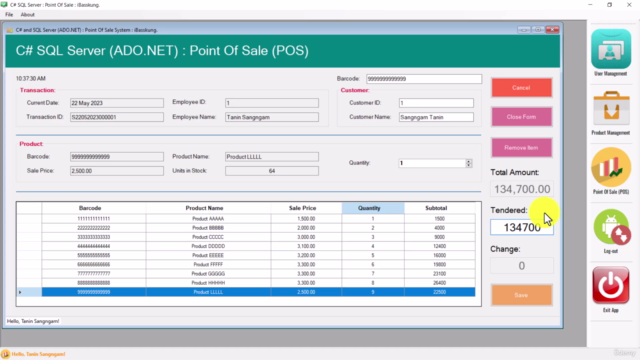The width and height of the screenshot is (640, 360).
Task: Click the Transaction ID field
Action: click(x=116, y=117)
